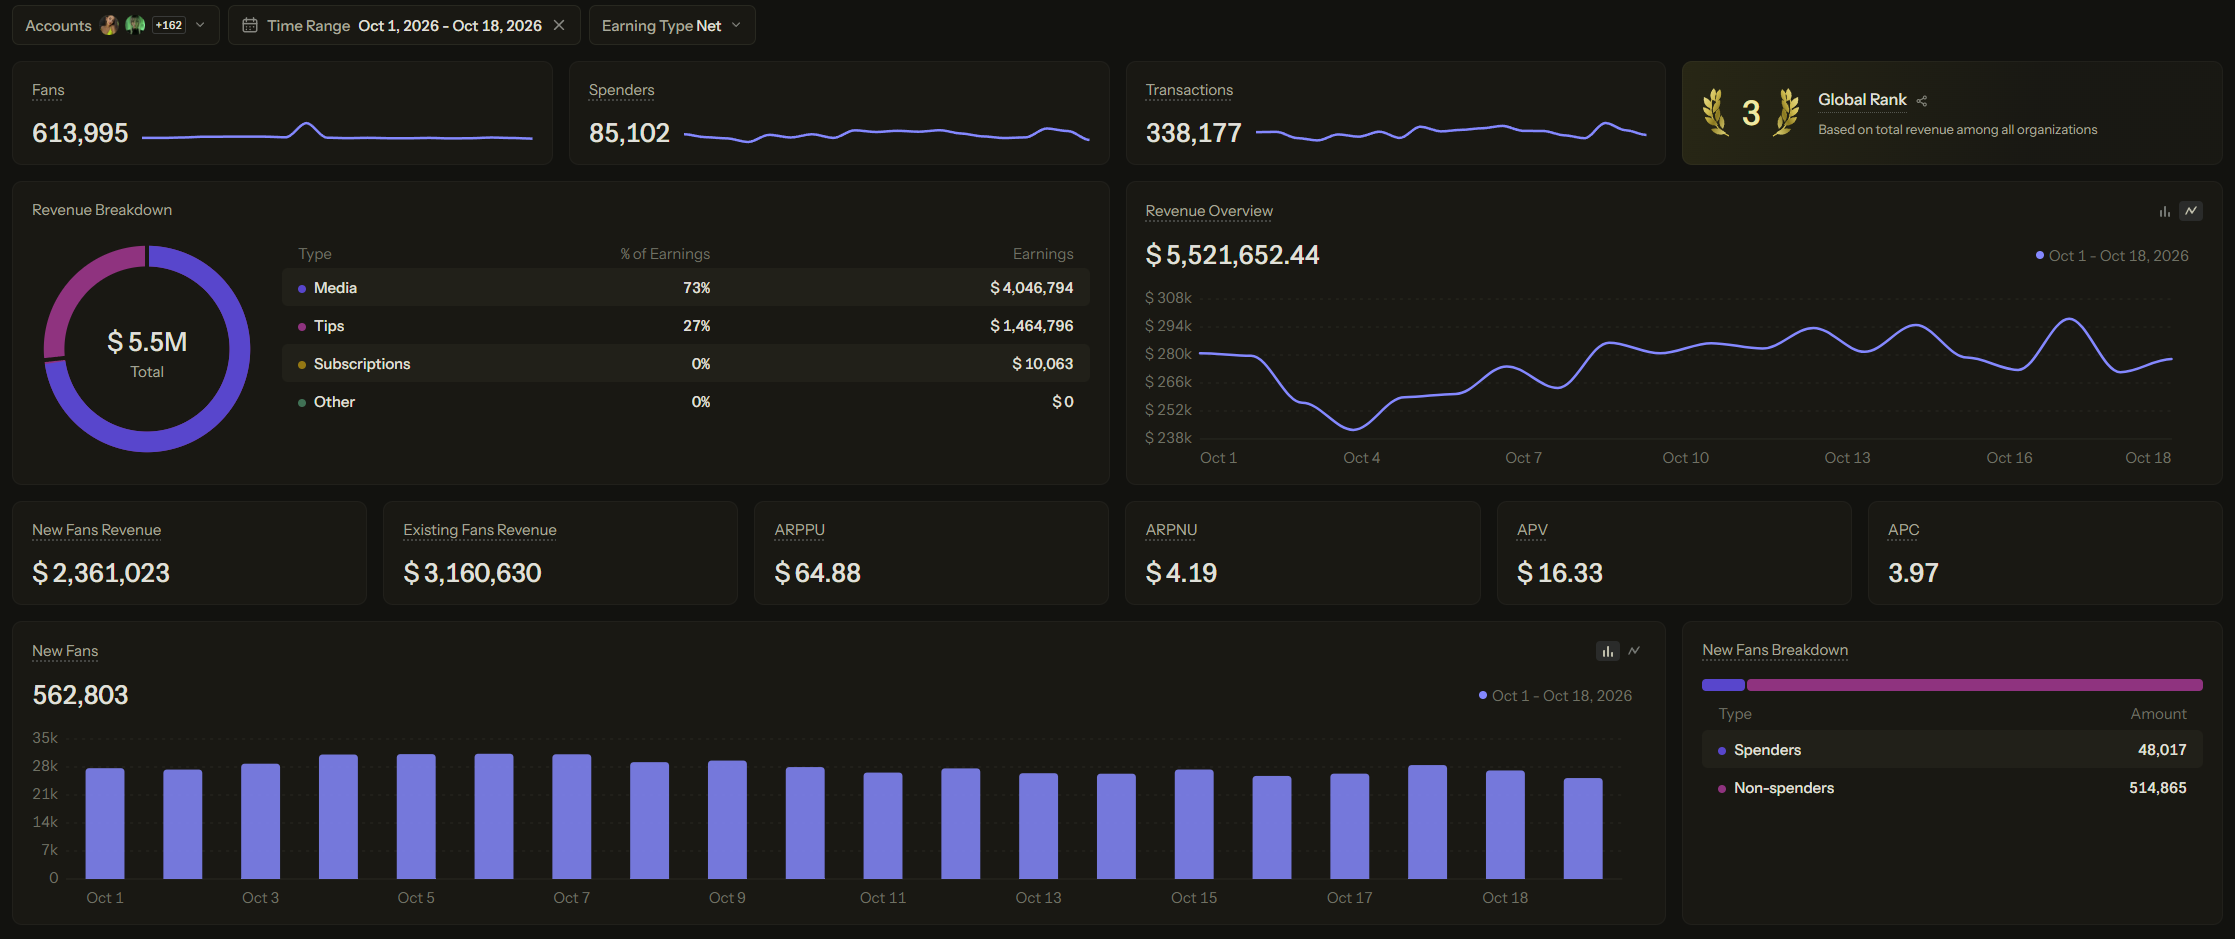The width and height of the screenshot is (2235, 939).
Task: Click the $5,521,652.44 revenue total
Action: coord(1232,256)
